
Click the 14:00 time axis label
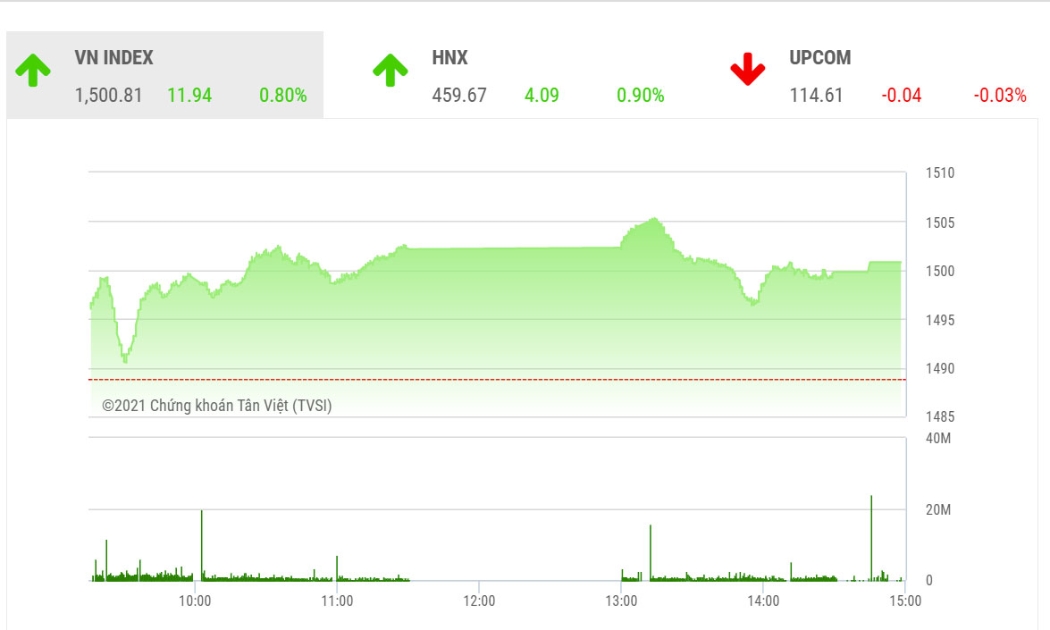[x=763, y=601]
